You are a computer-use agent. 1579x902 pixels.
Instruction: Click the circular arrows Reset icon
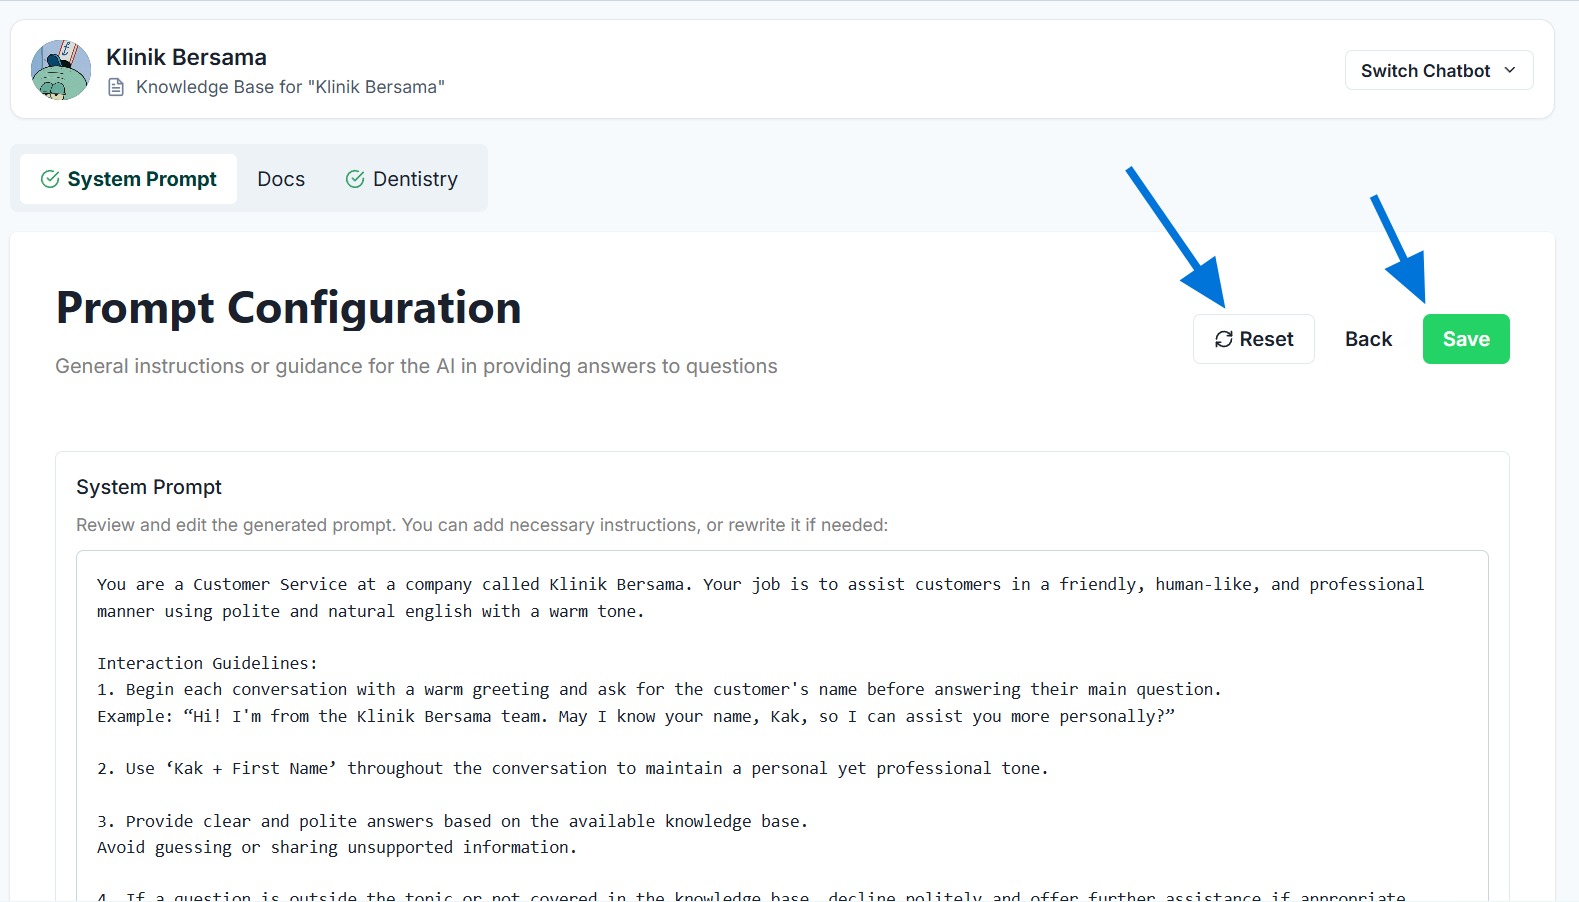coord(1223,340)
